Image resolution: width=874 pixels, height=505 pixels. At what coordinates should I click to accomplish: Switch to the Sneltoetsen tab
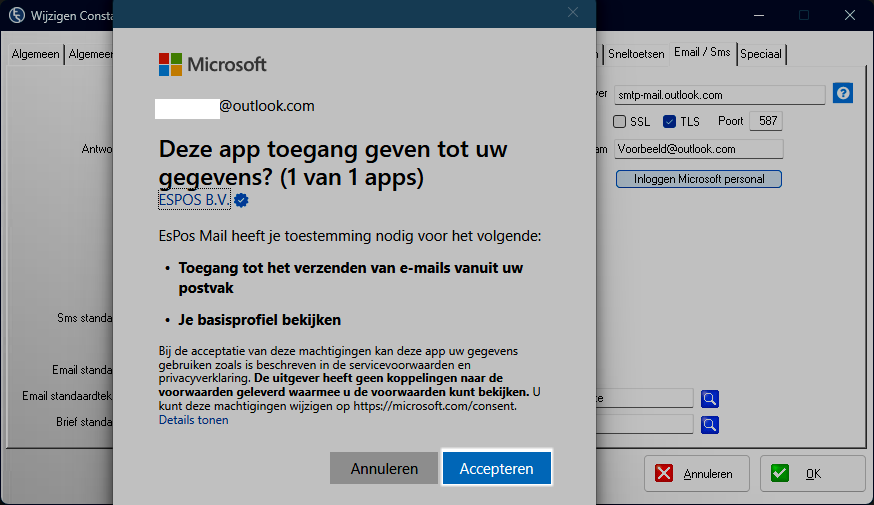coord(636,54)
